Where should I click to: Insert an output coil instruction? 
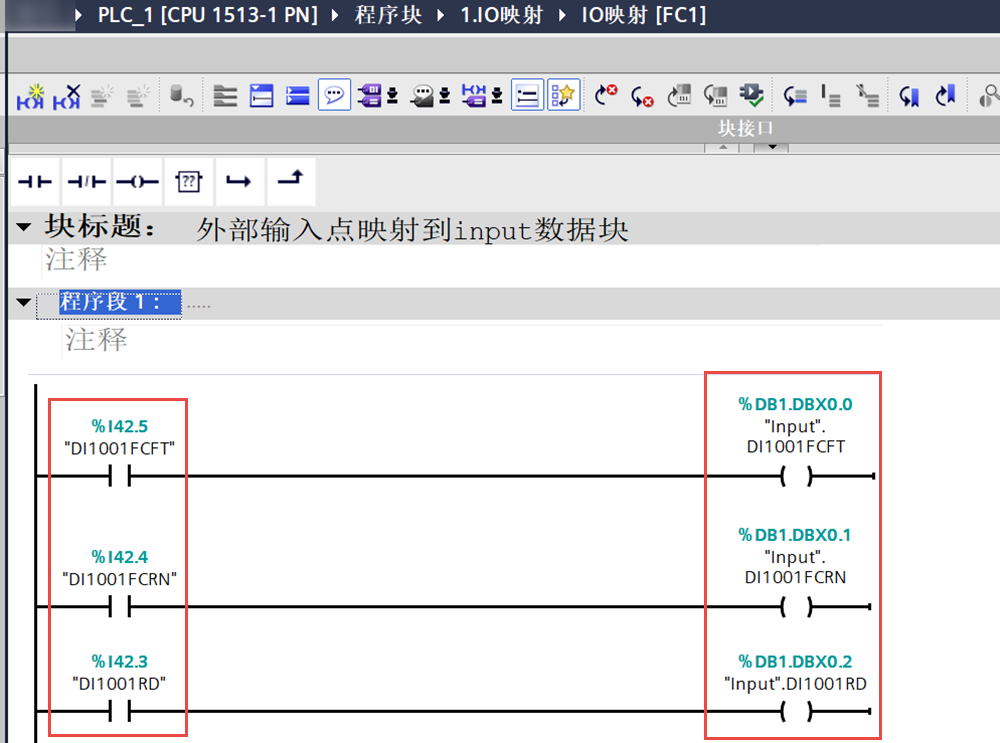point(137,181)
